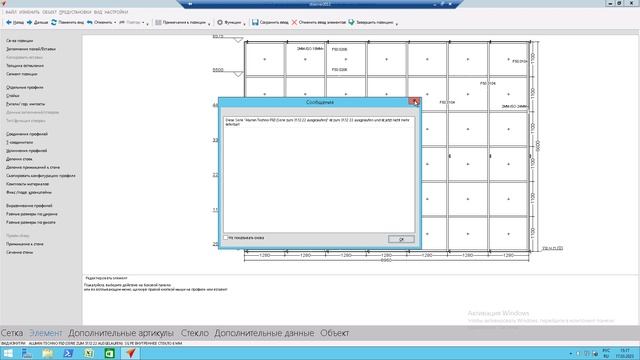
Task: Select Равные размеры по ширине entry
Action: click(32, 214)
